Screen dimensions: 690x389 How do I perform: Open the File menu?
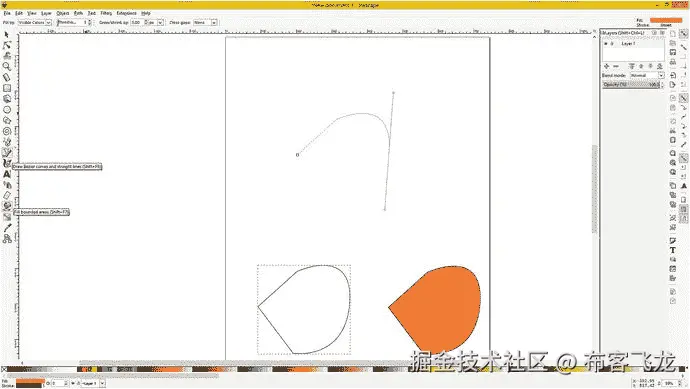7,13
